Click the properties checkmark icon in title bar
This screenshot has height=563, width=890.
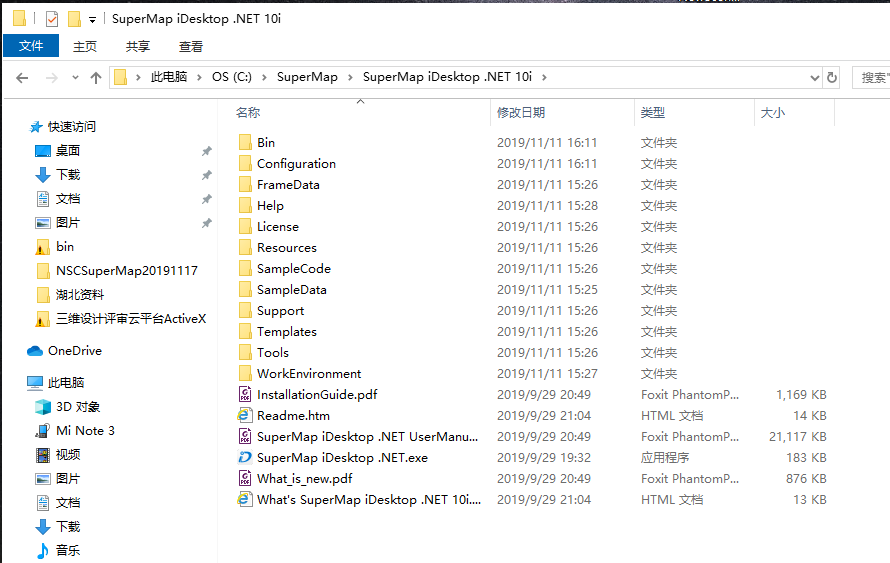point(52,19)
